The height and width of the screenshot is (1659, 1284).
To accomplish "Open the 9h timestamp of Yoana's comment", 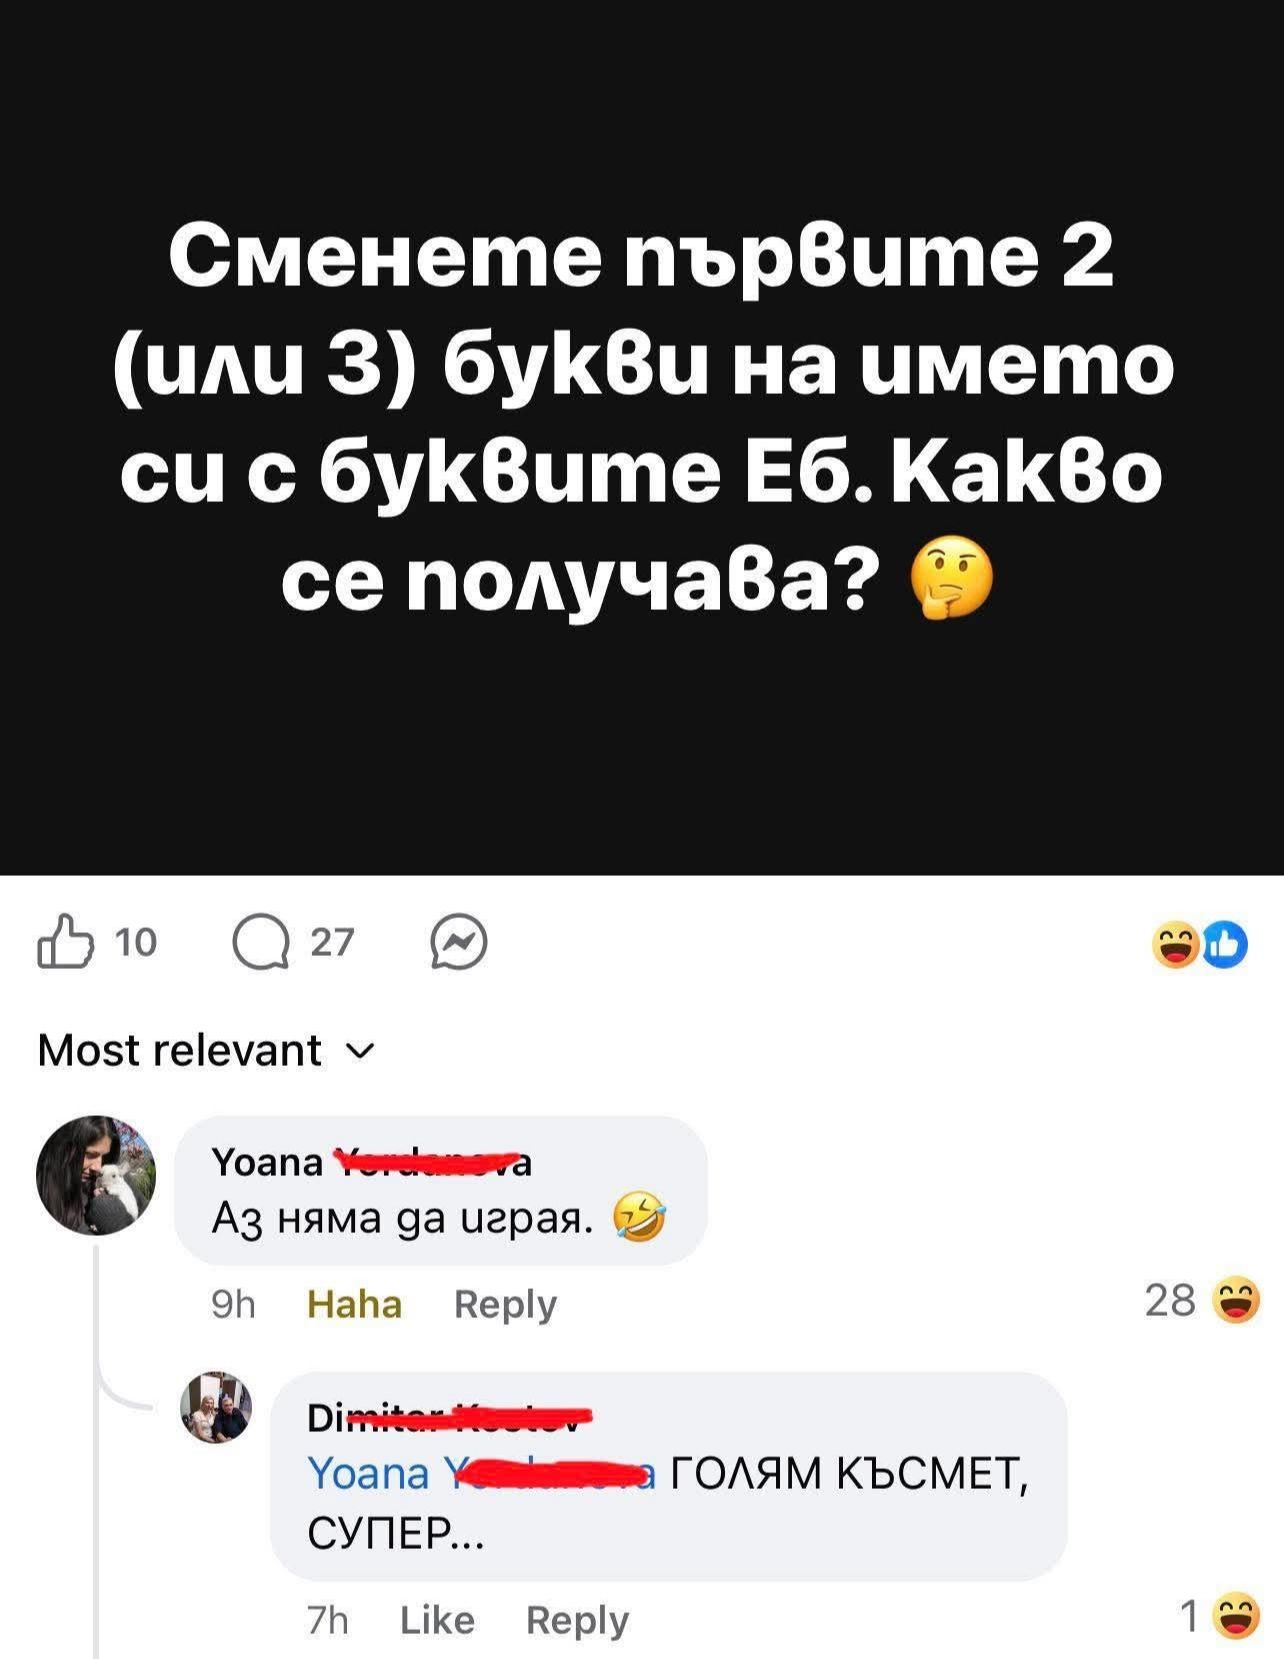I will pos(233,1304).
